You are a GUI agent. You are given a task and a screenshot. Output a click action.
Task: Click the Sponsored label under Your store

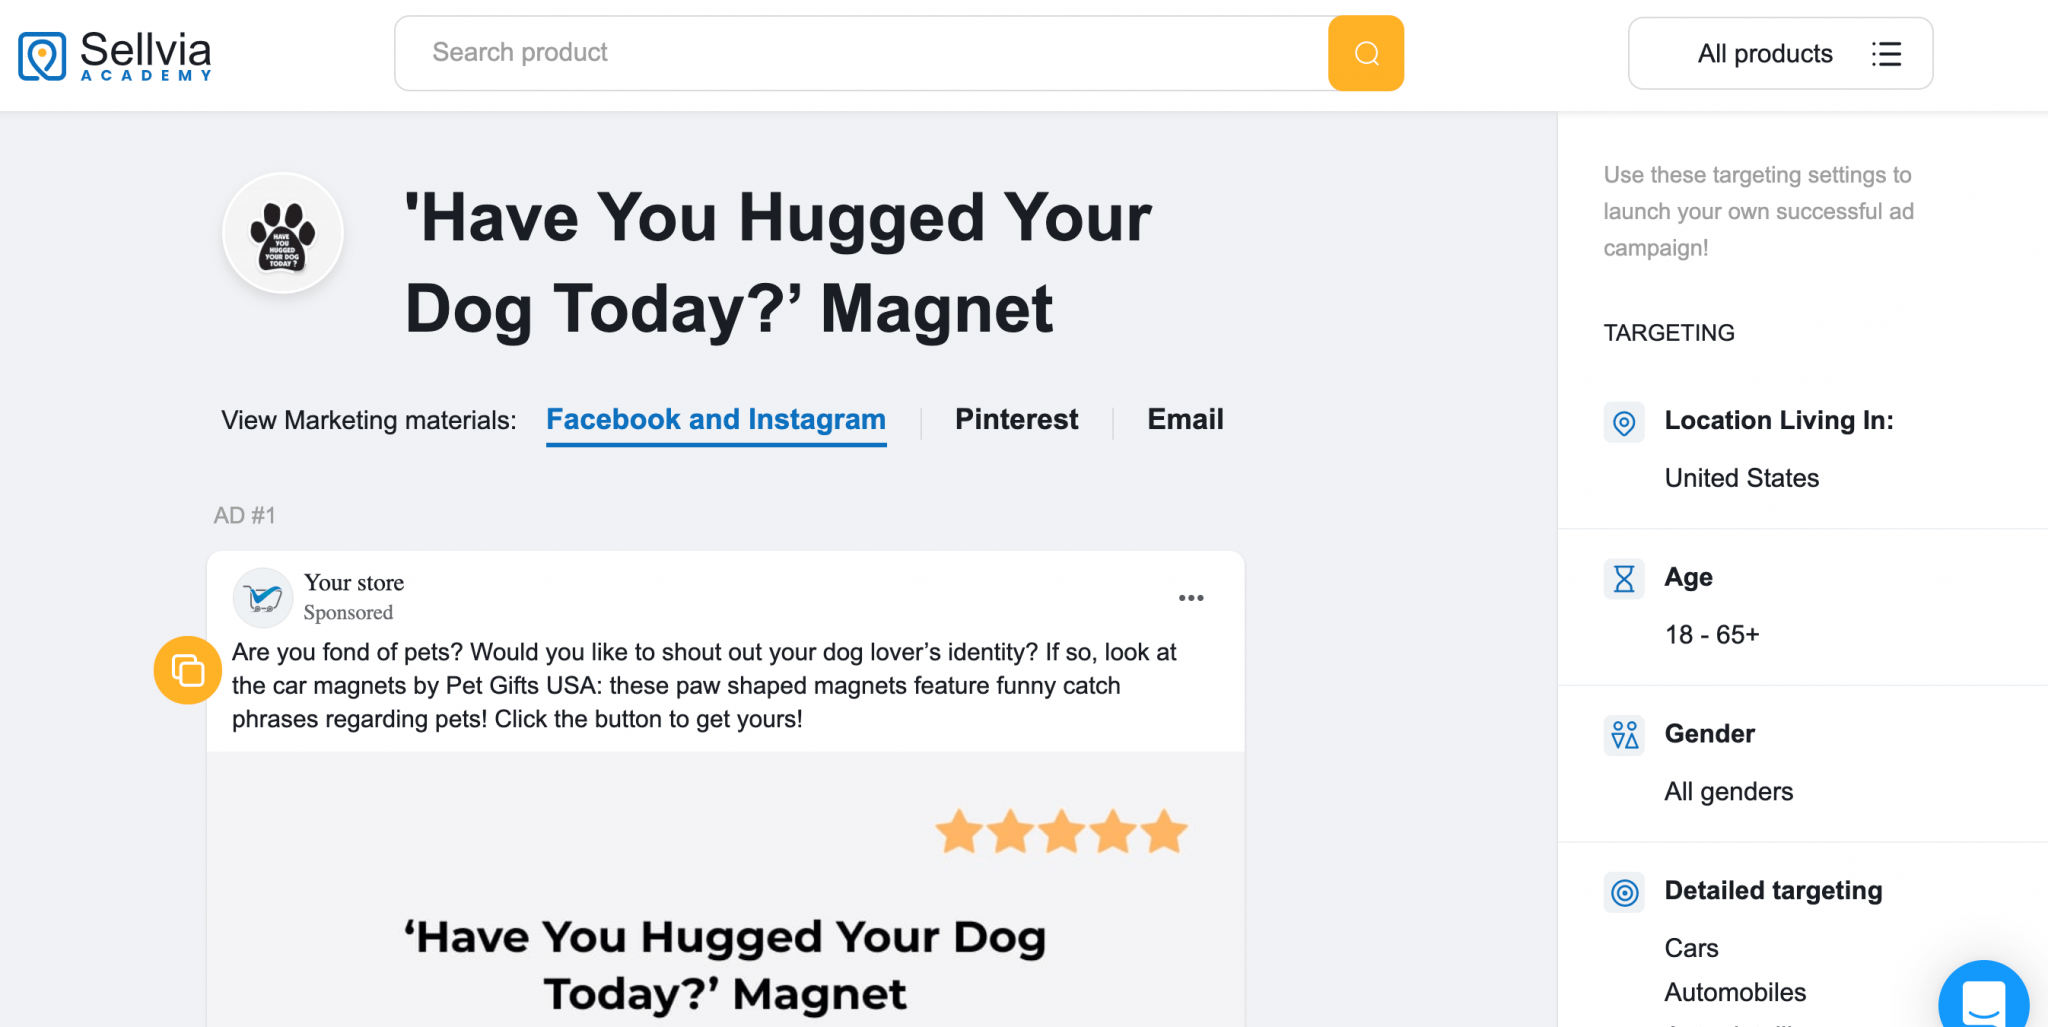348,613
